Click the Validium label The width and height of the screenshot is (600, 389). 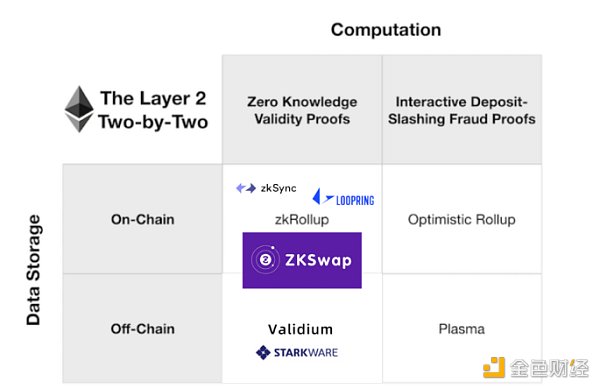pos(300,329)
